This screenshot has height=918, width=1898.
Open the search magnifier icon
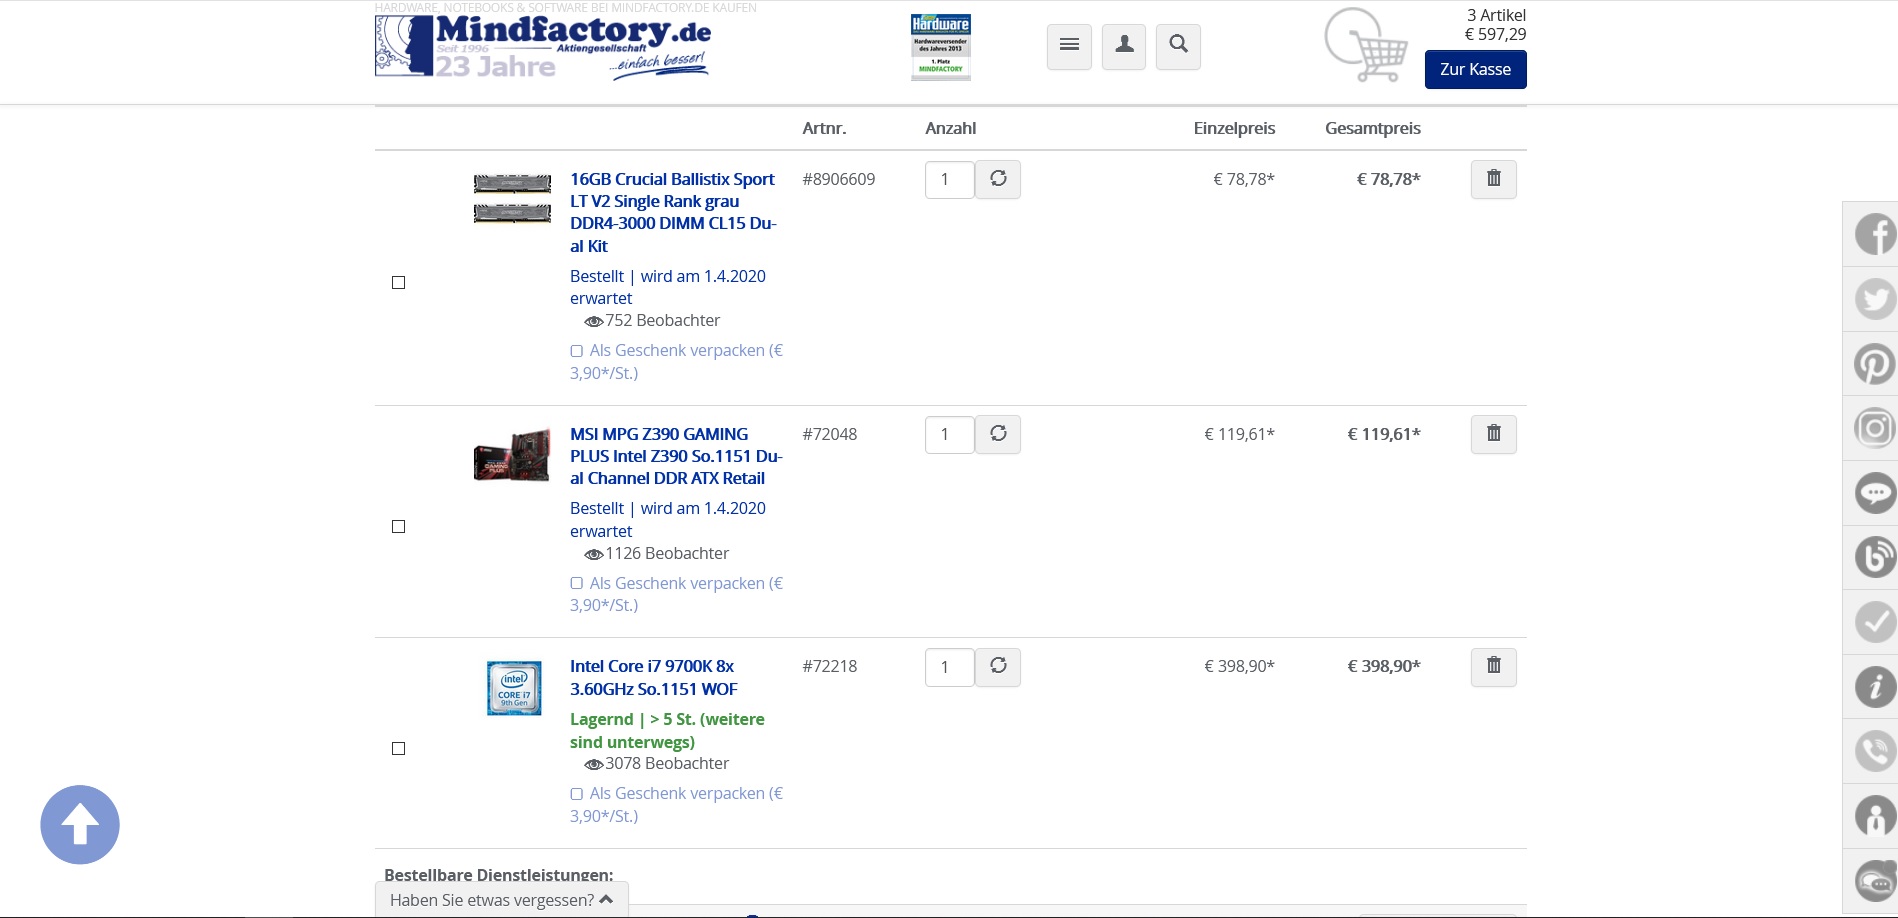pyautogui.click(x=1178, y=46)
